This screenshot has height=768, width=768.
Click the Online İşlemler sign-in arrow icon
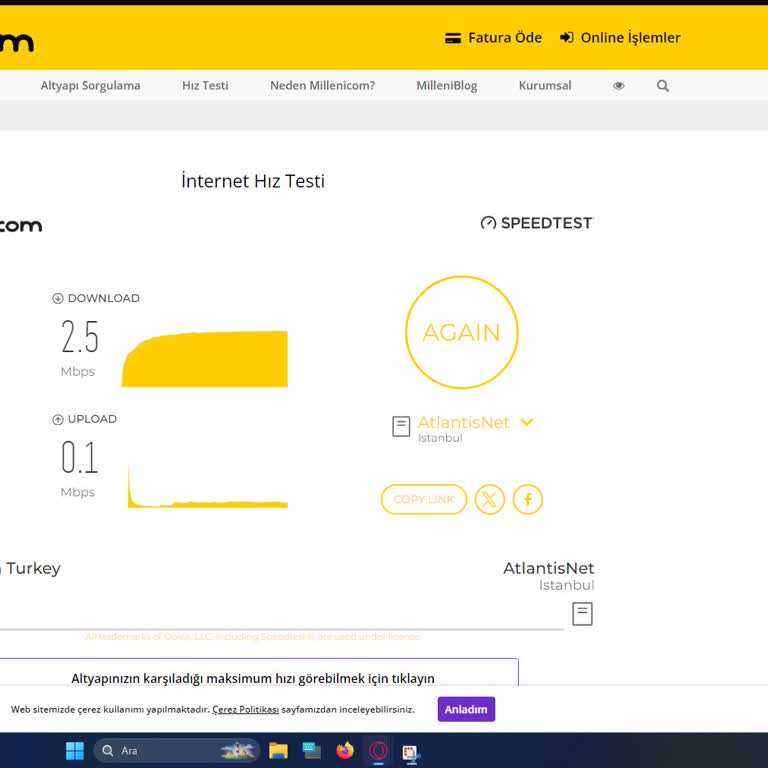click(567, 37)
